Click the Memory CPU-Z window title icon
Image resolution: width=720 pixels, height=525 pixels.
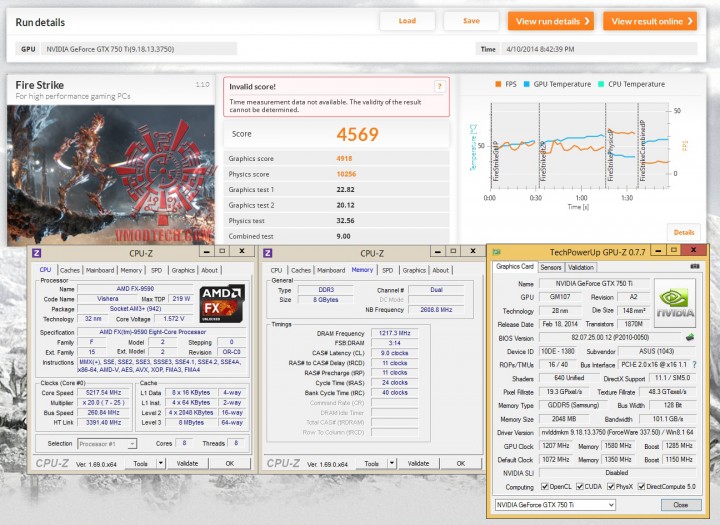268,253
